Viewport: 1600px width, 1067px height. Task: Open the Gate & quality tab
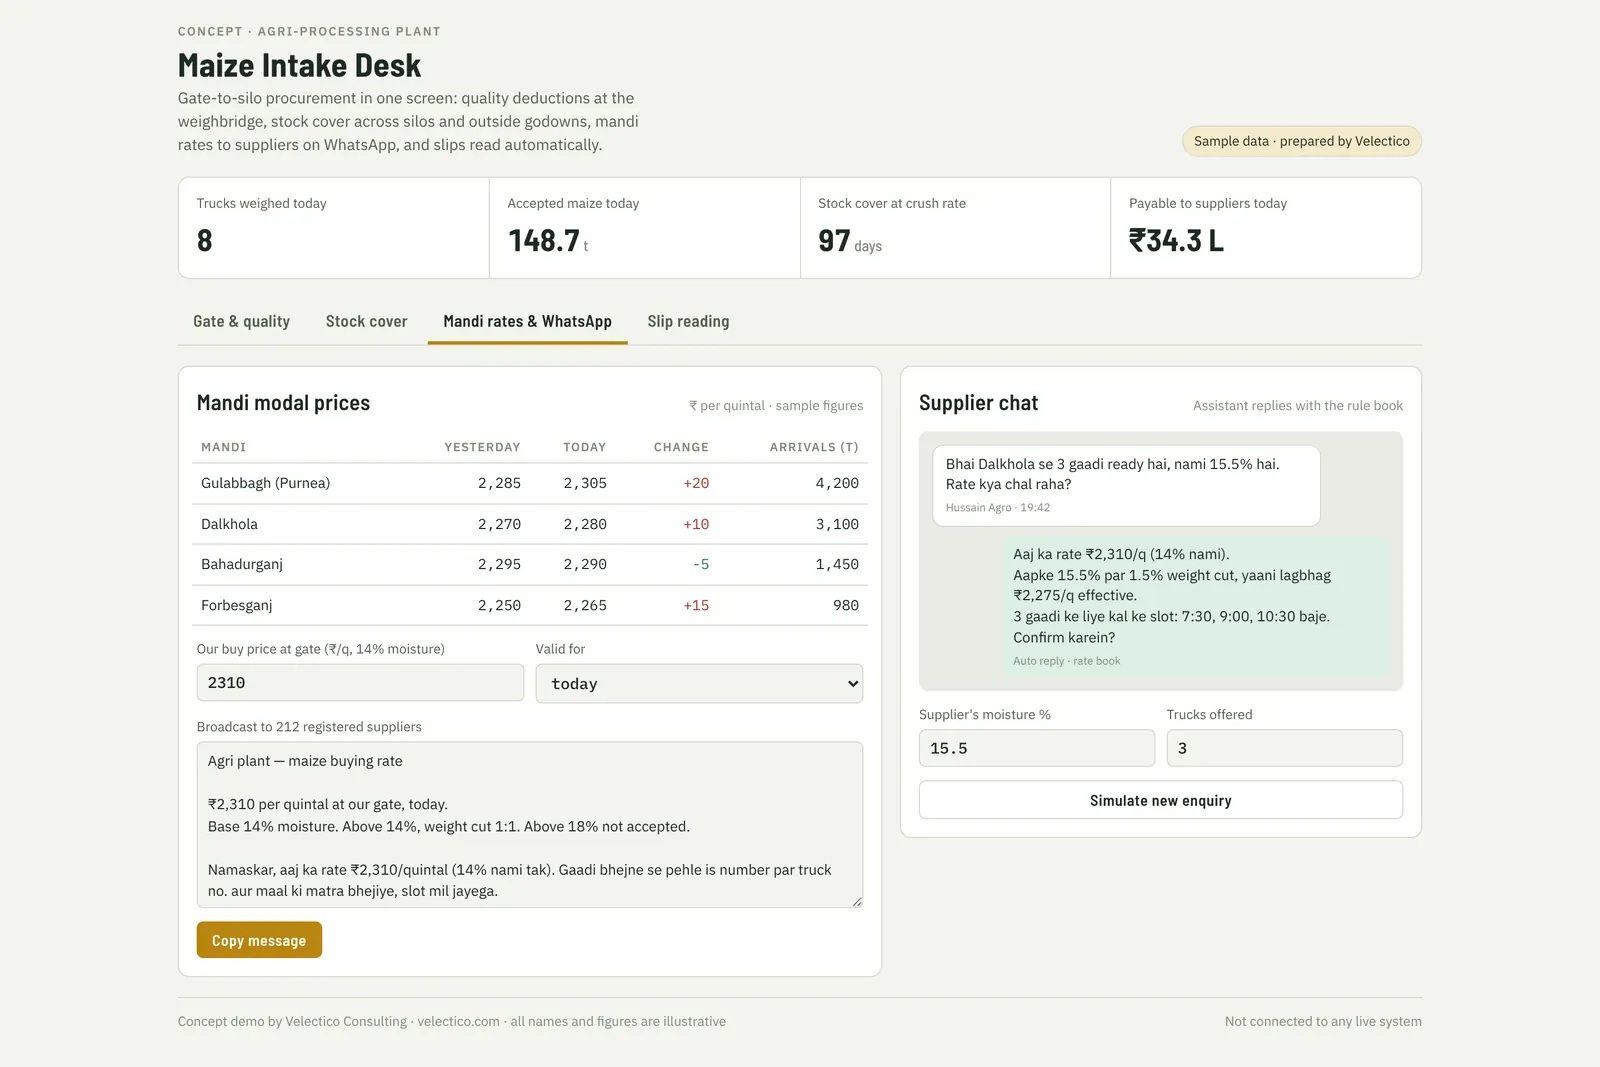pyautogui.click(x=241, y=321)
